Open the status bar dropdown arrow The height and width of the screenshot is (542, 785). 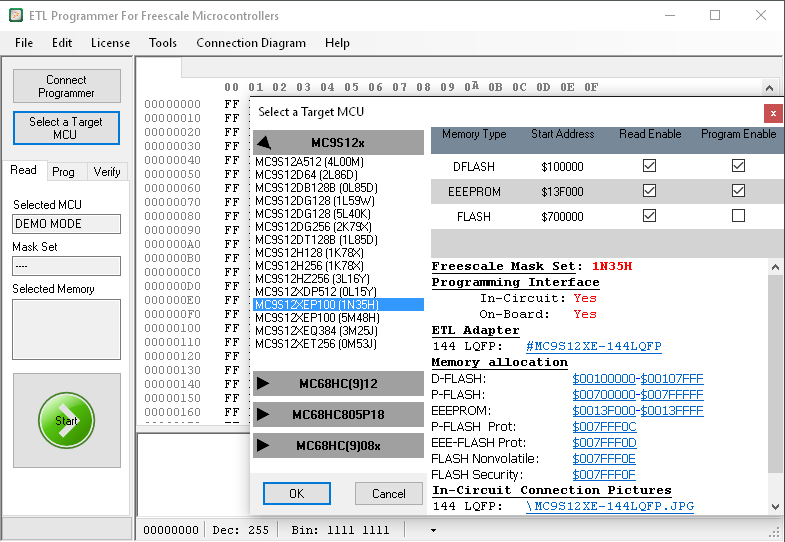434,530
